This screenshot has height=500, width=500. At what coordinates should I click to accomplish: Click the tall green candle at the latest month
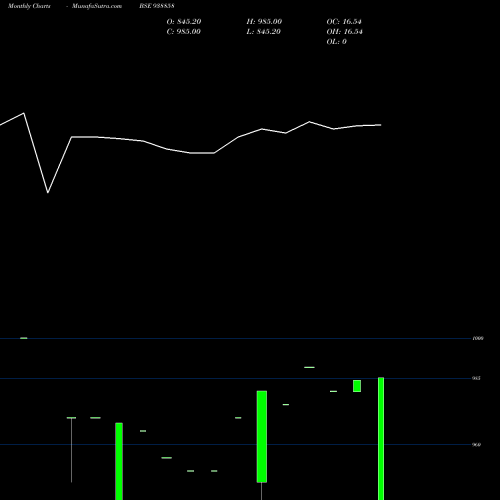(x=381, y=439)
